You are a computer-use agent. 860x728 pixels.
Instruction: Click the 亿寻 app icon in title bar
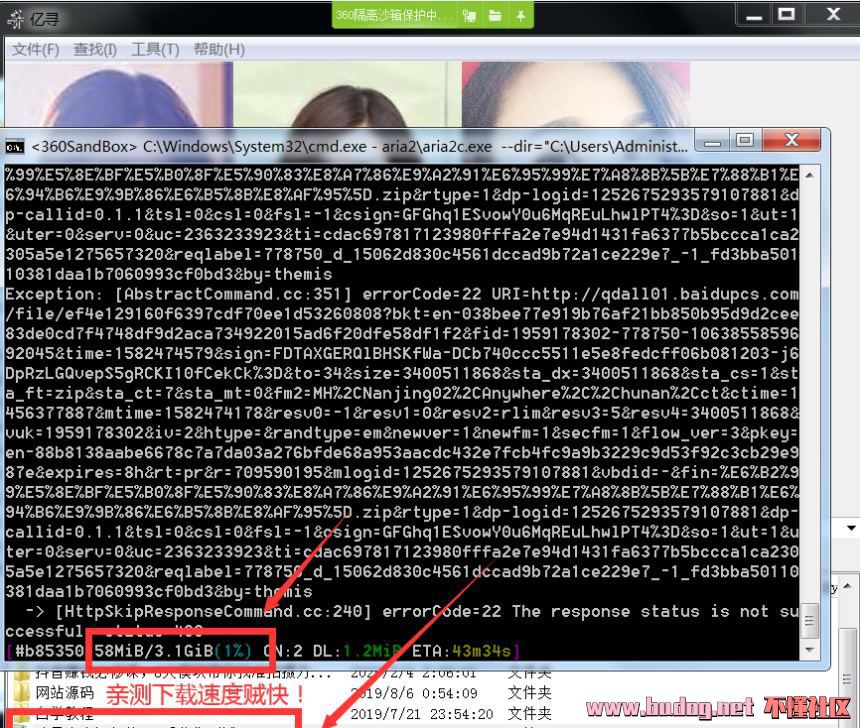pyautogui.click(x=16, y=19)
